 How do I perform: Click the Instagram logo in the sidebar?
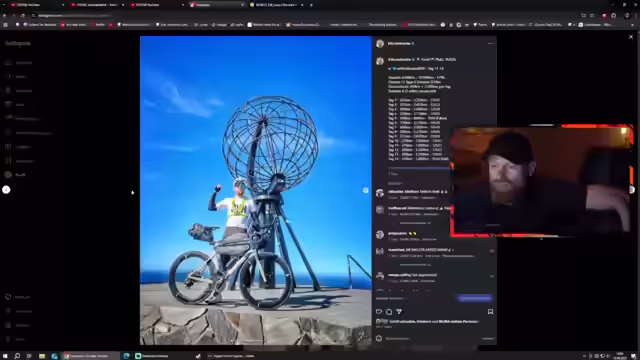[x=18, y=43]
